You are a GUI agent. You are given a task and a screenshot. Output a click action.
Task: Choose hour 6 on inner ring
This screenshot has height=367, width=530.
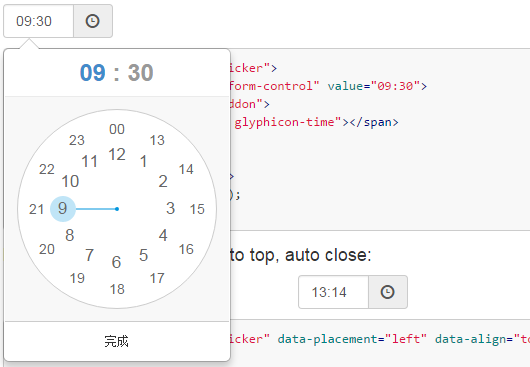point(117,262)
